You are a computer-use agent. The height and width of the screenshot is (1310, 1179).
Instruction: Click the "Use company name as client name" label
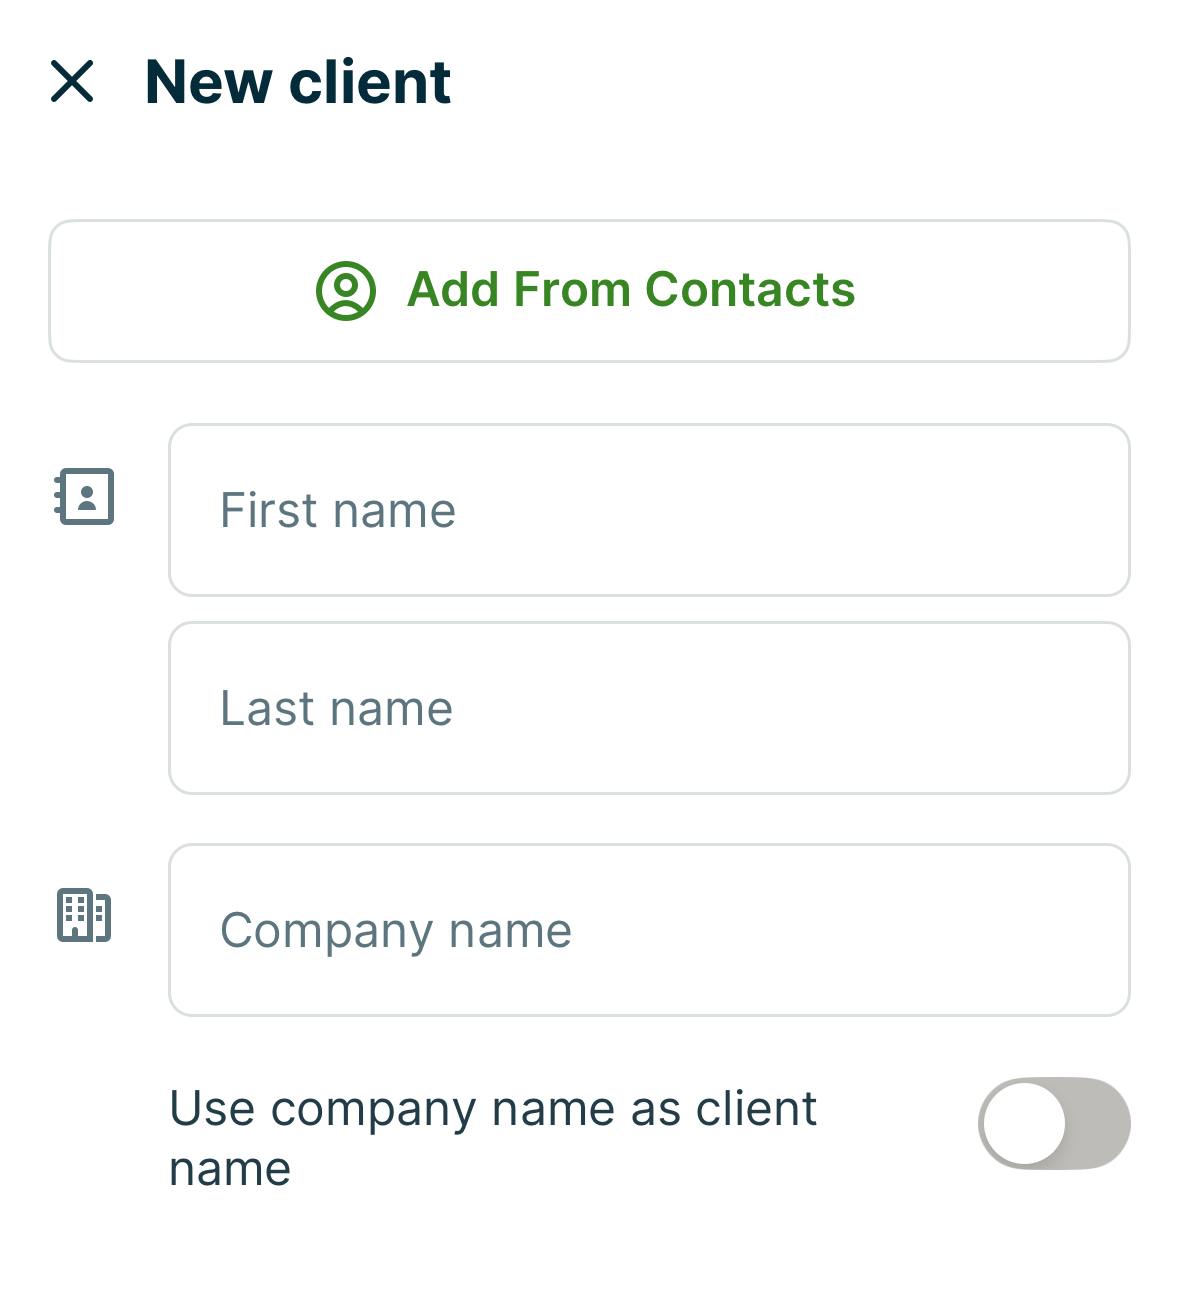[493, 1138]
